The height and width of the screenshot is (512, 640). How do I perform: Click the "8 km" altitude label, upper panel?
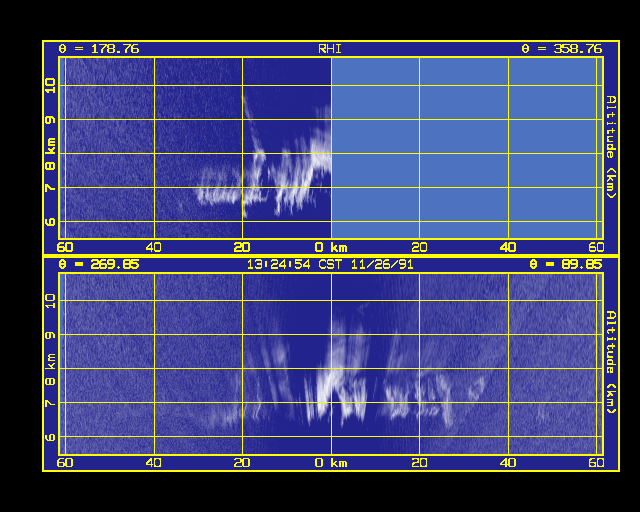coord(50,154)
